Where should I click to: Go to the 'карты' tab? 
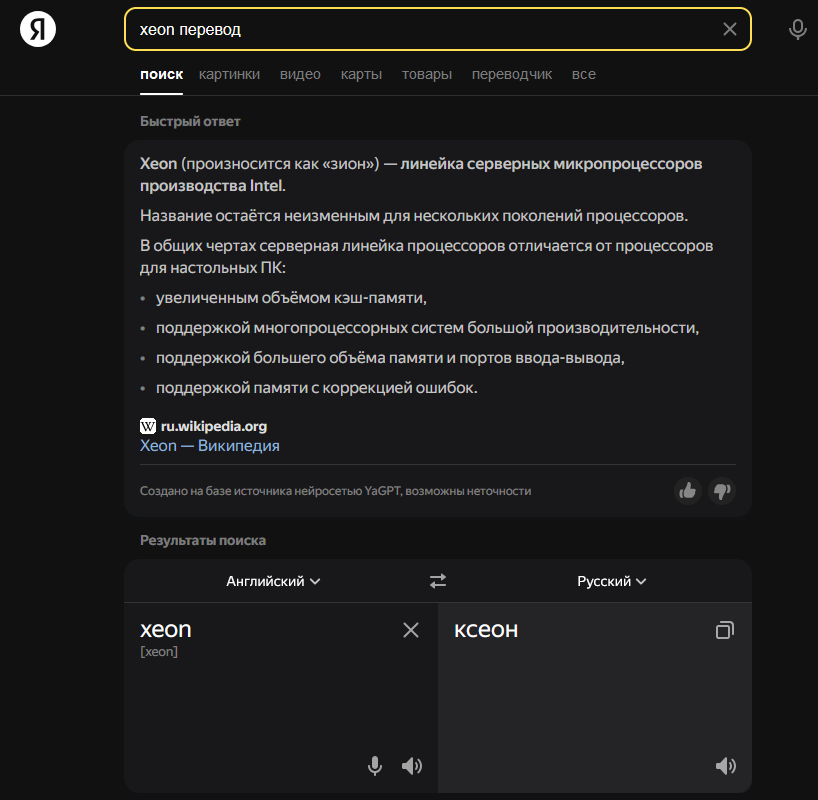coord(361,74)
